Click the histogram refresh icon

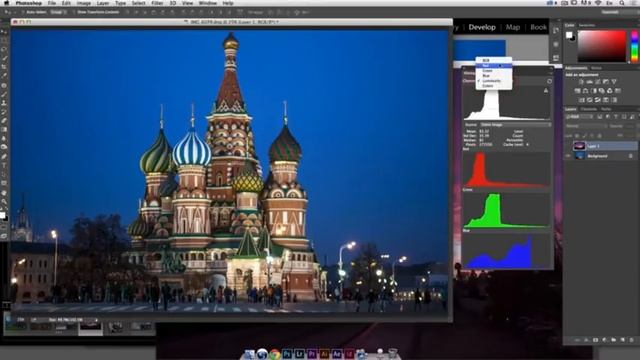549,81
